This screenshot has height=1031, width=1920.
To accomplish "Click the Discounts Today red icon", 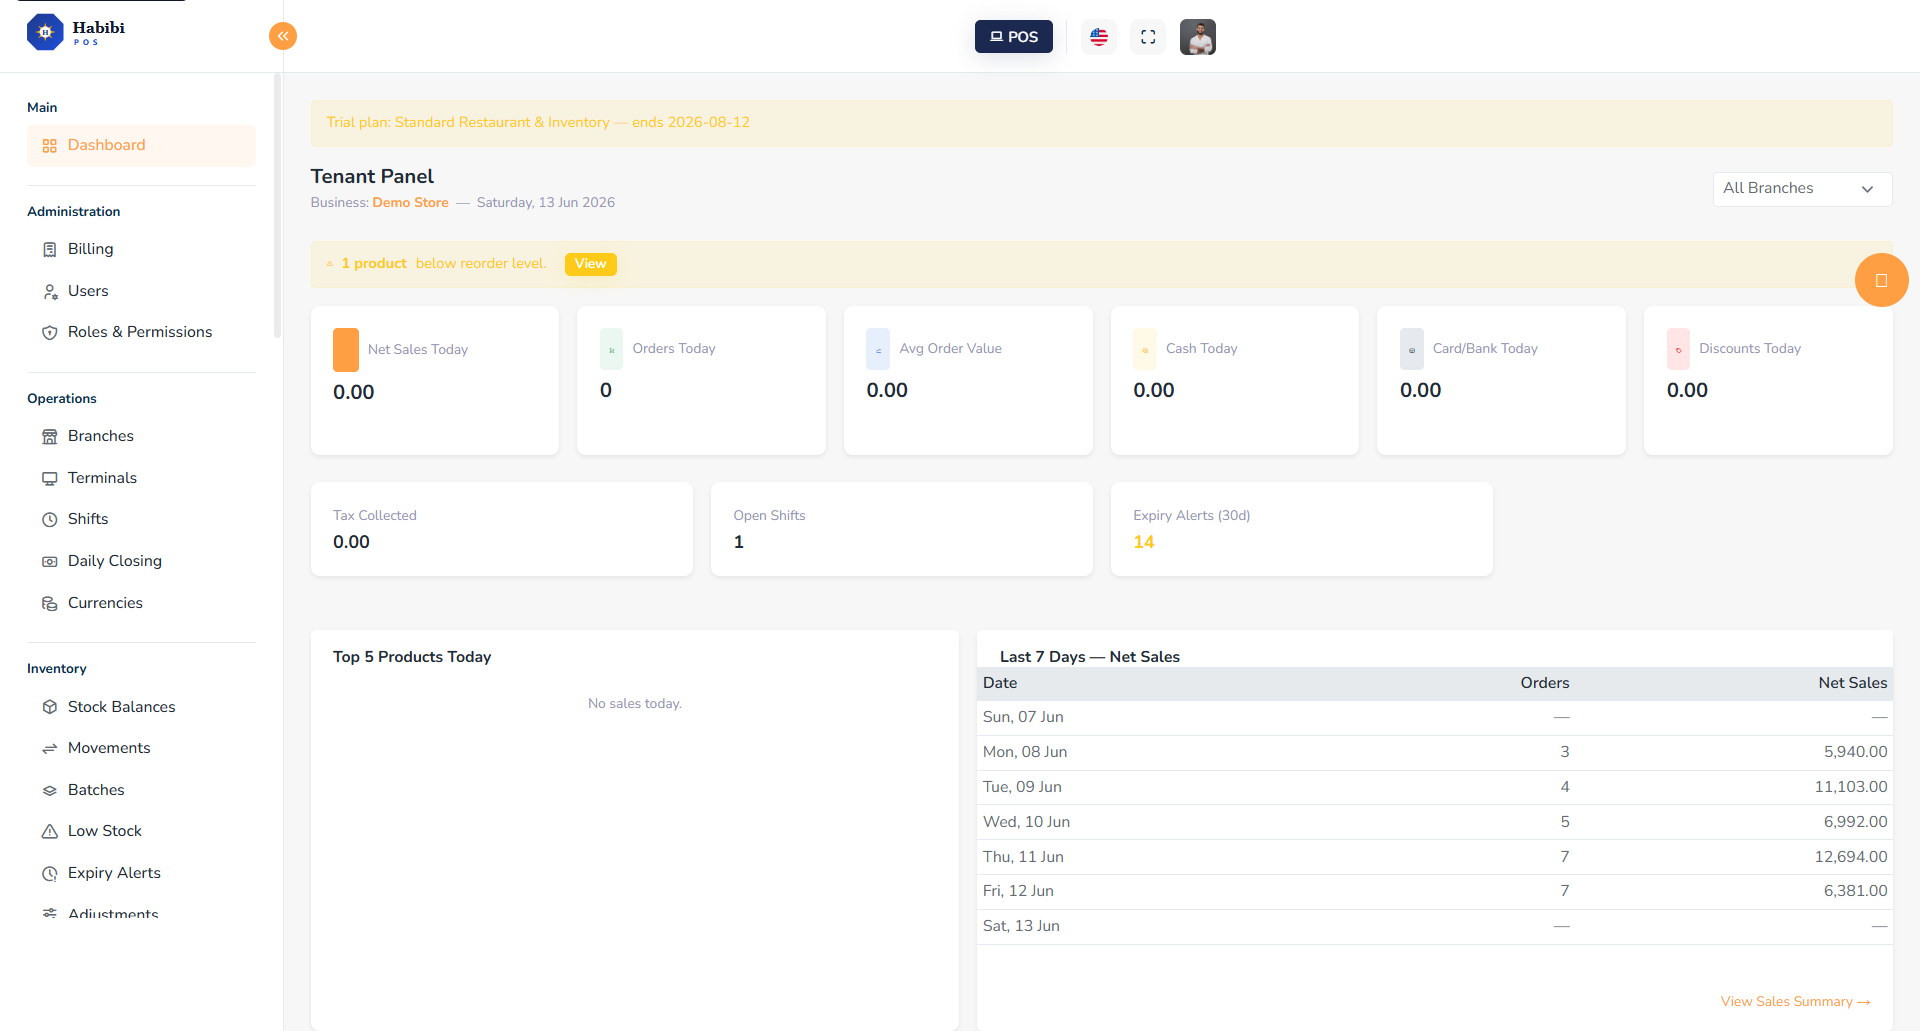I will tap(1678, 349).
